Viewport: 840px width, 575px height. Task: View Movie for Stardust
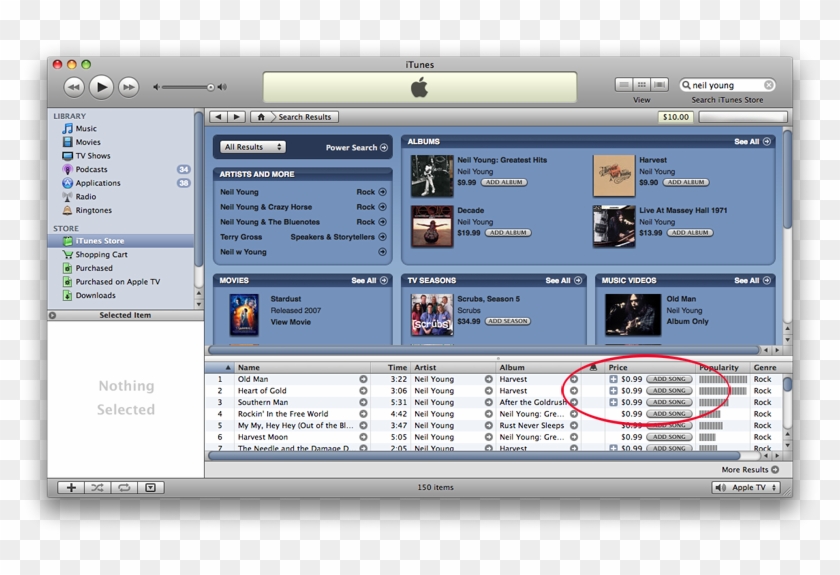click(x=290, y=322)
